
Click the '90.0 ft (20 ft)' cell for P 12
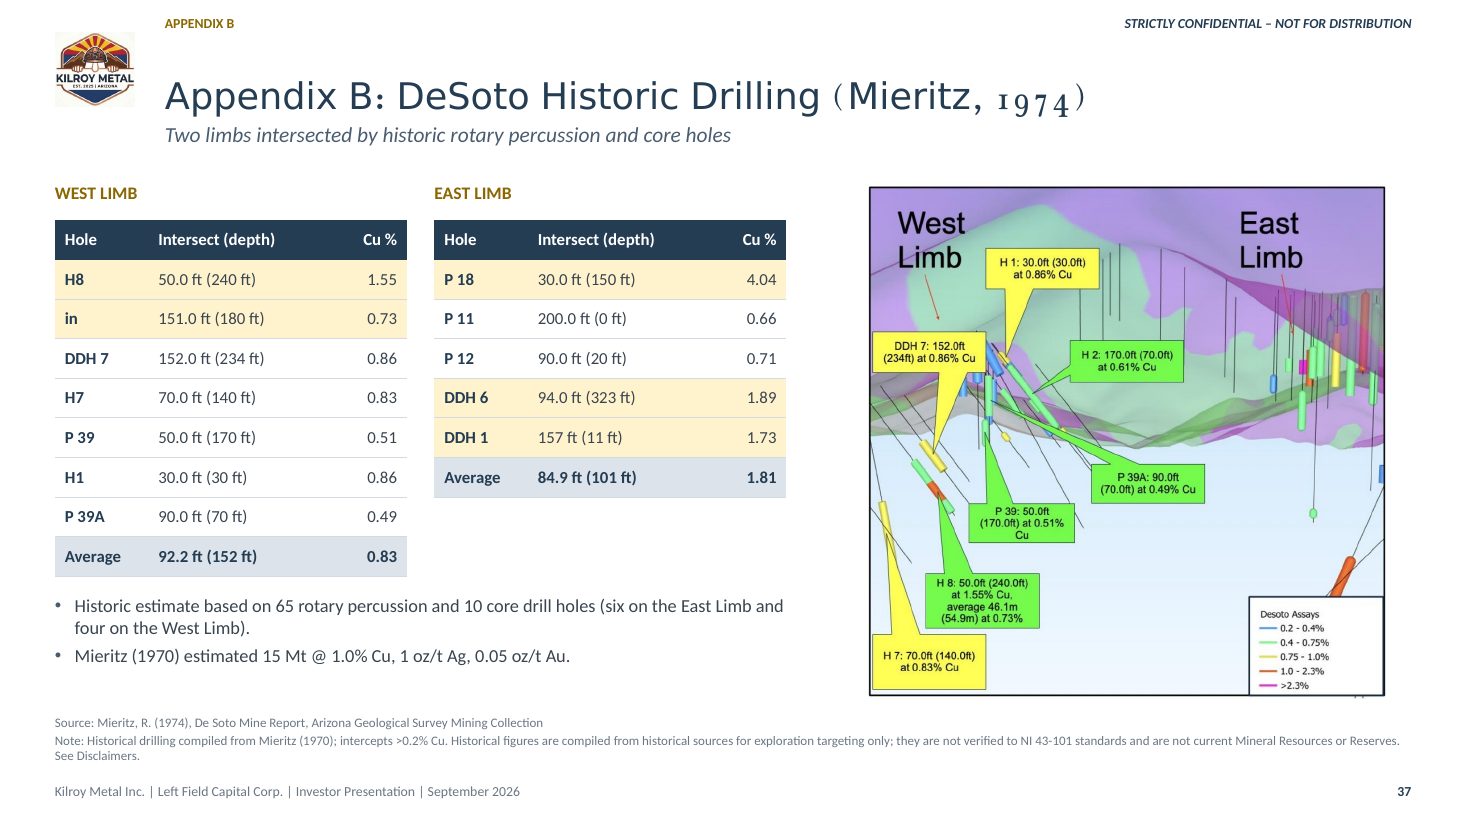pos(582,358)
